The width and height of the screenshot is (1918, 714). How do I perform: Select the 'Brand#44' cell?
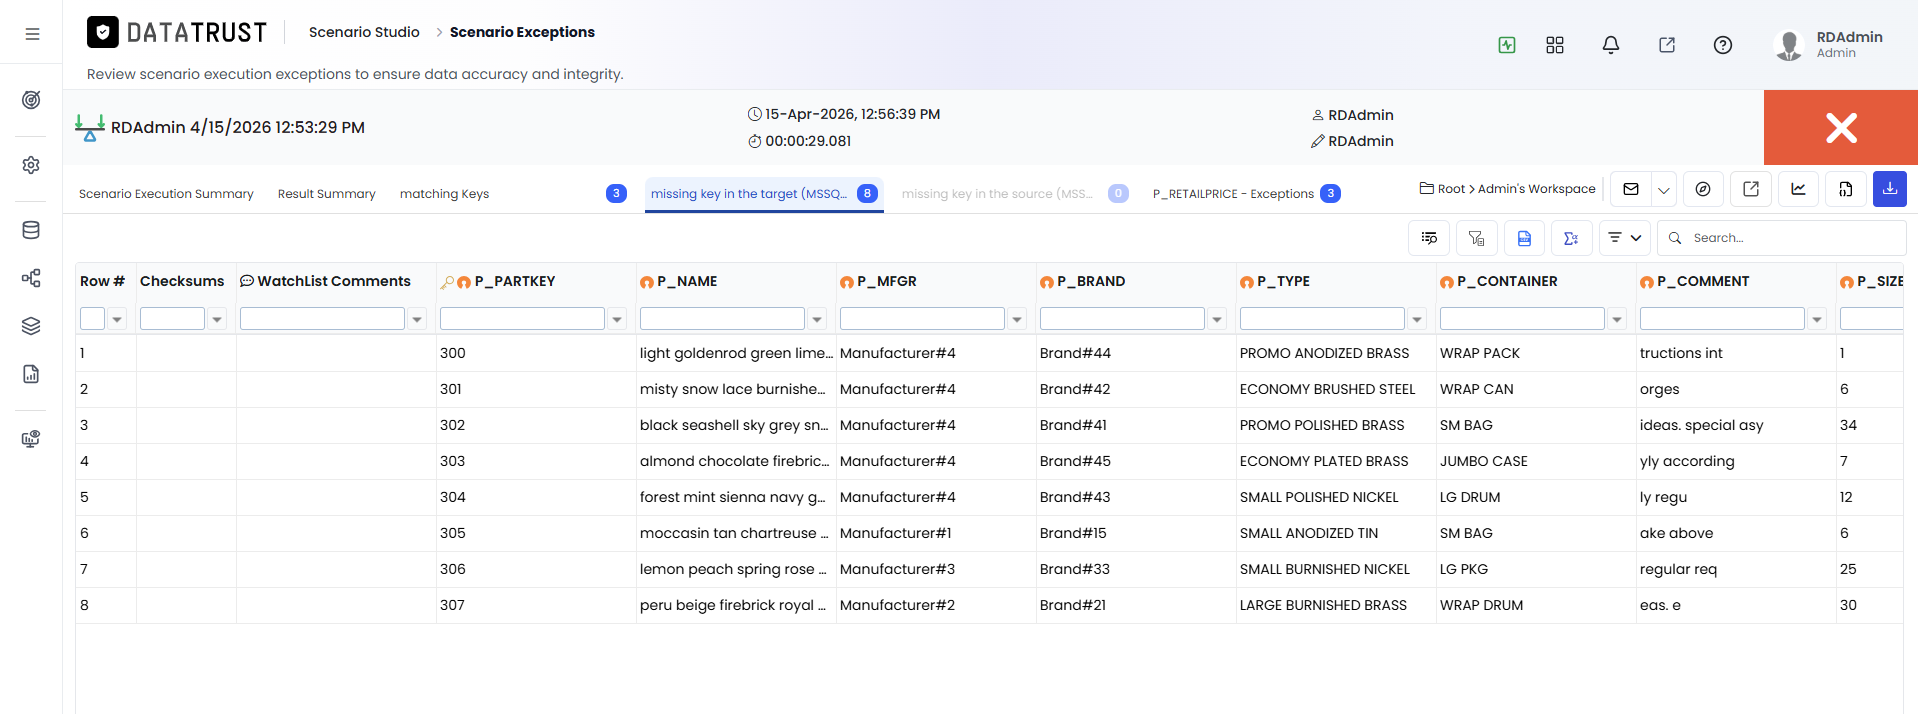coord(1136,353)
